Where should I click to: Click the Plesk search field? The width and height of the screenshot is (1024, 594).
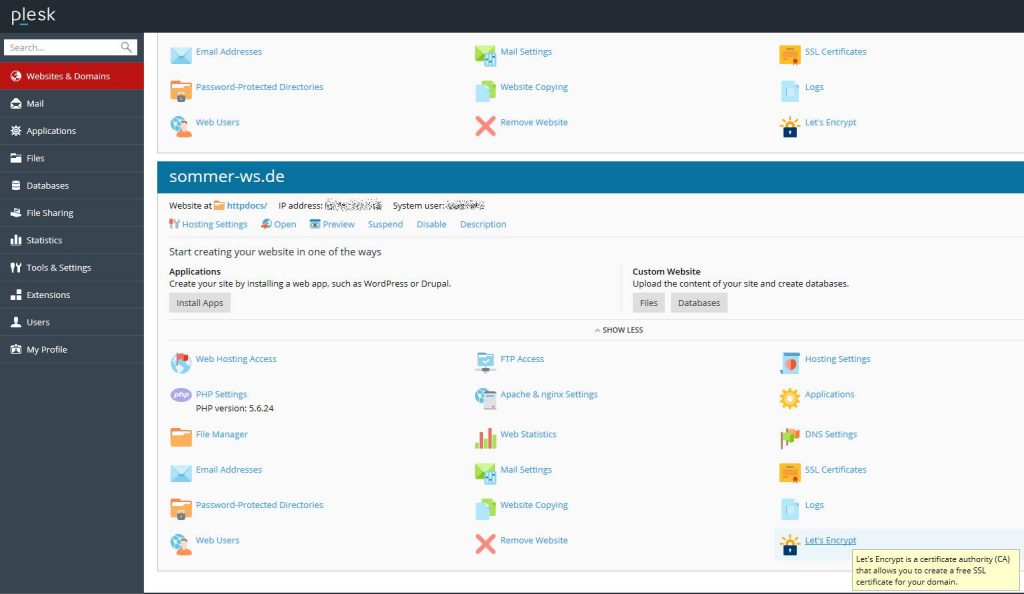coord(65,46)
